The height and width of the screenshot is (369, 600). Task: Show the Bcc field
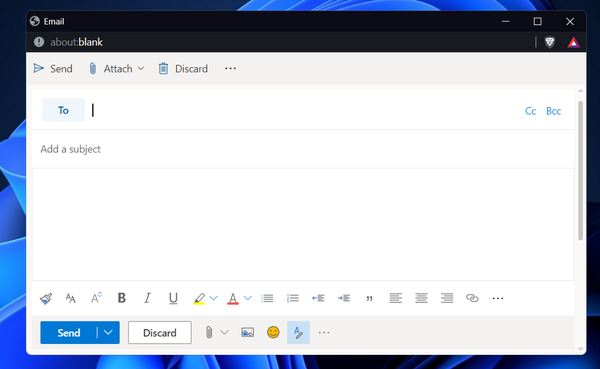tap(553, 111)
